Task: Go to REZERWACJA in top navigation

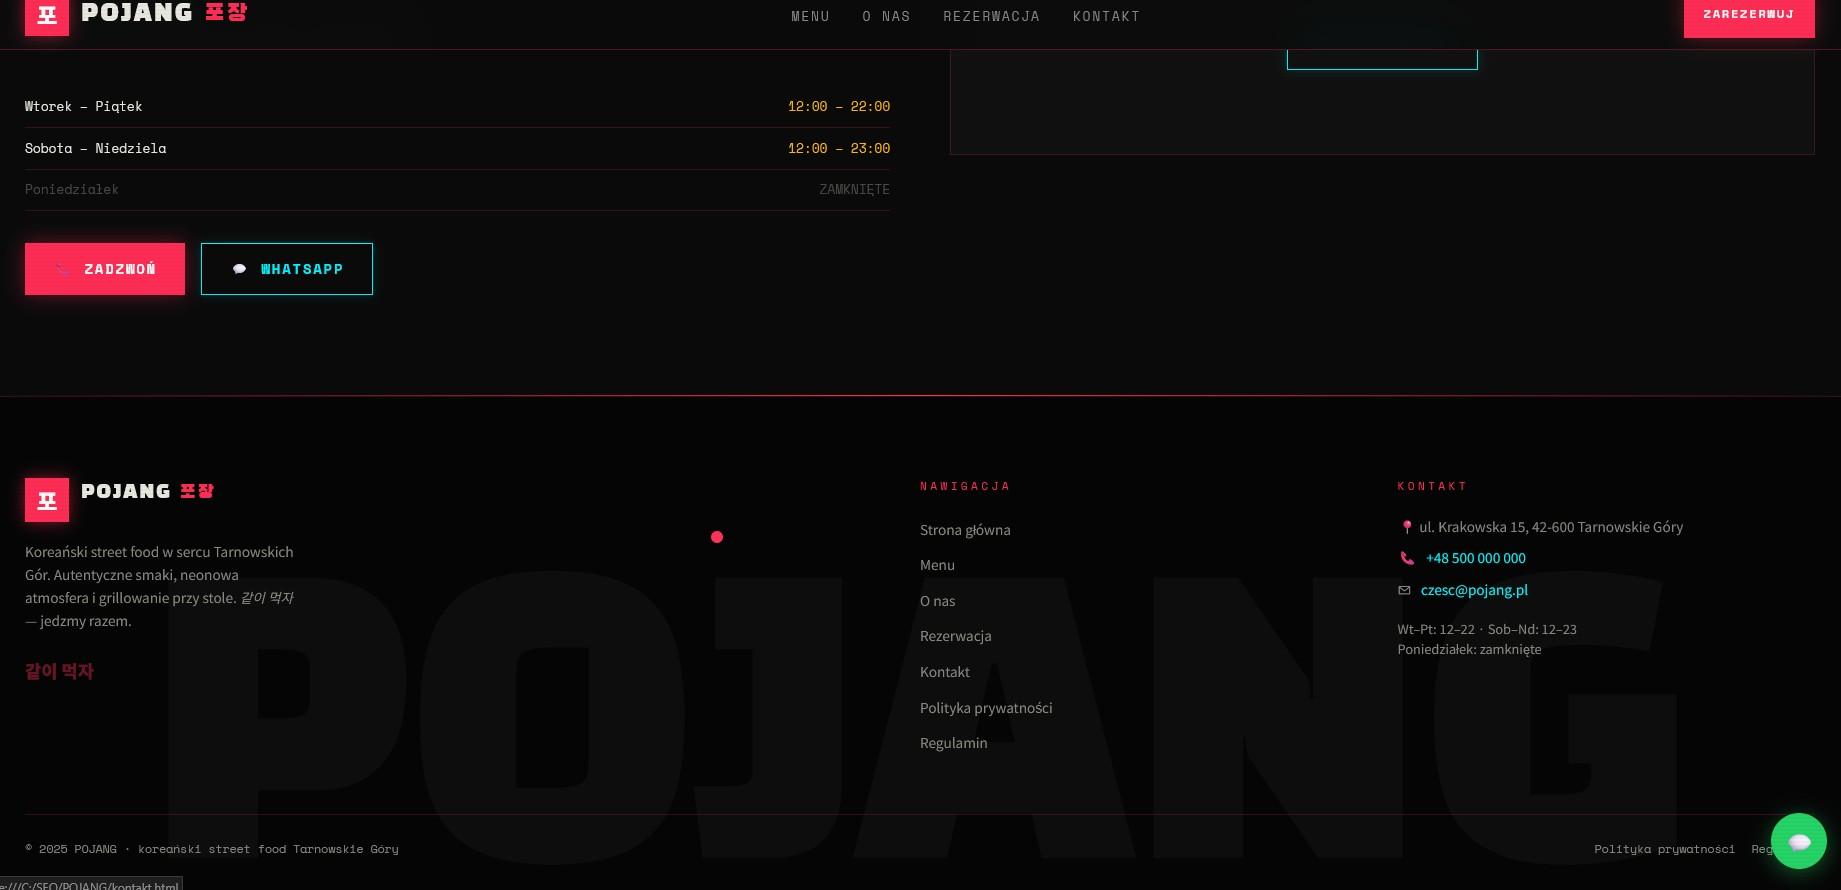Action: click(991, 16)
